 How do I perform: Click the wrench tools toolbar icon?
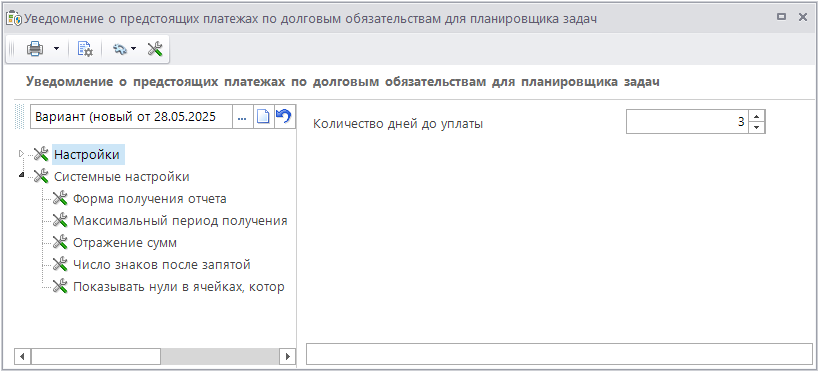[155, 49]
